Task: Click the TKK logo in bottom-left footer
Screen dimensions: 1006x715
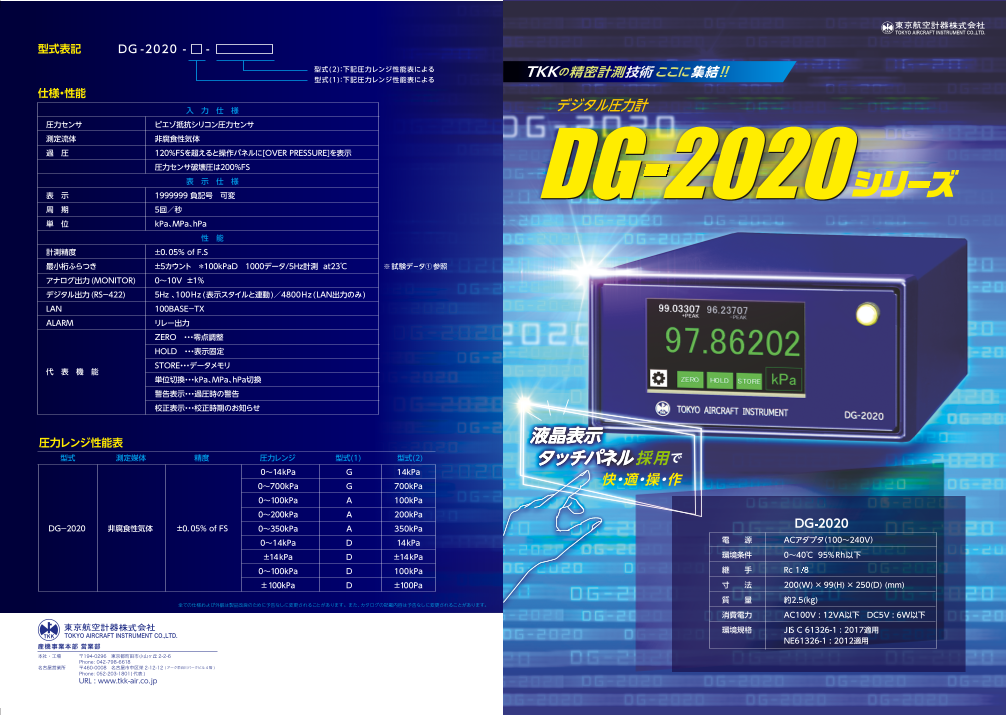Action: coord(49,629)
